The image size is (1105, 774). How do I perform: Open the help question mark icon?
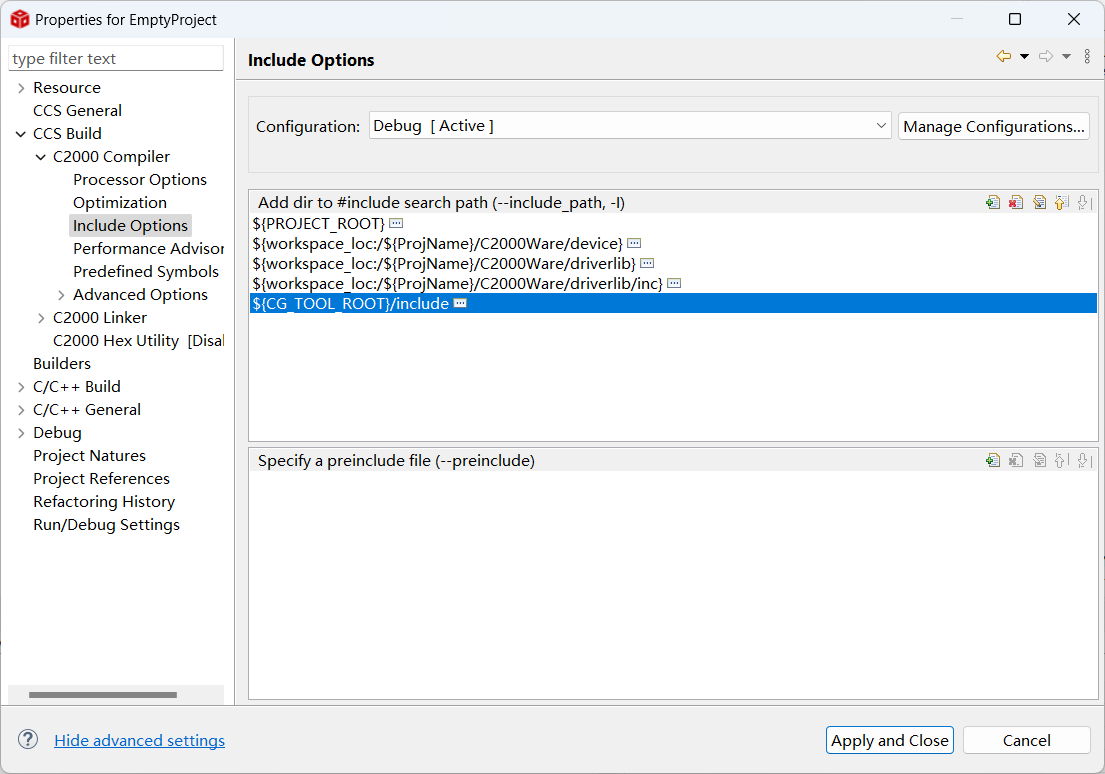28,740
